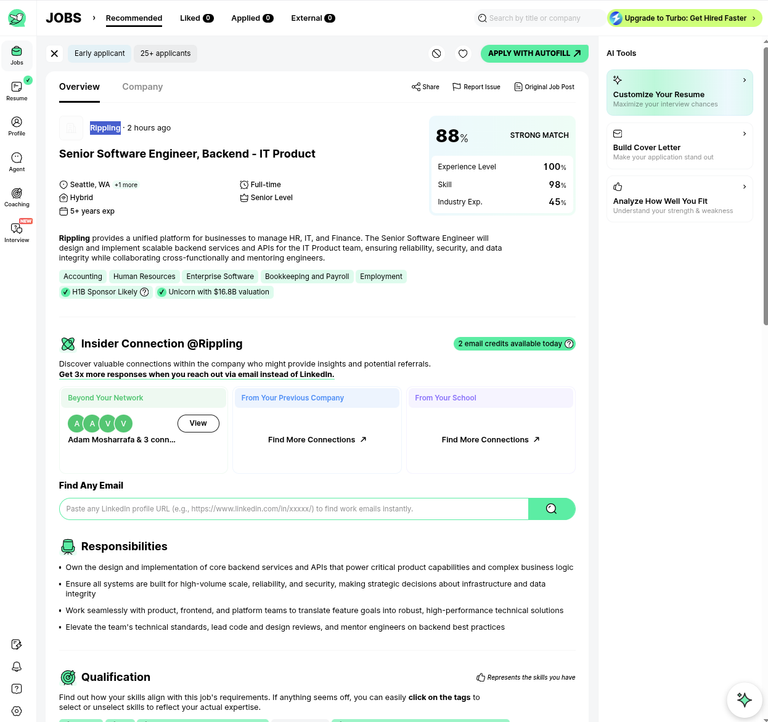Open the Recommended jobs tab
Image resolution: width=768 pixels, height=722 pixels.
coord(134,18)
